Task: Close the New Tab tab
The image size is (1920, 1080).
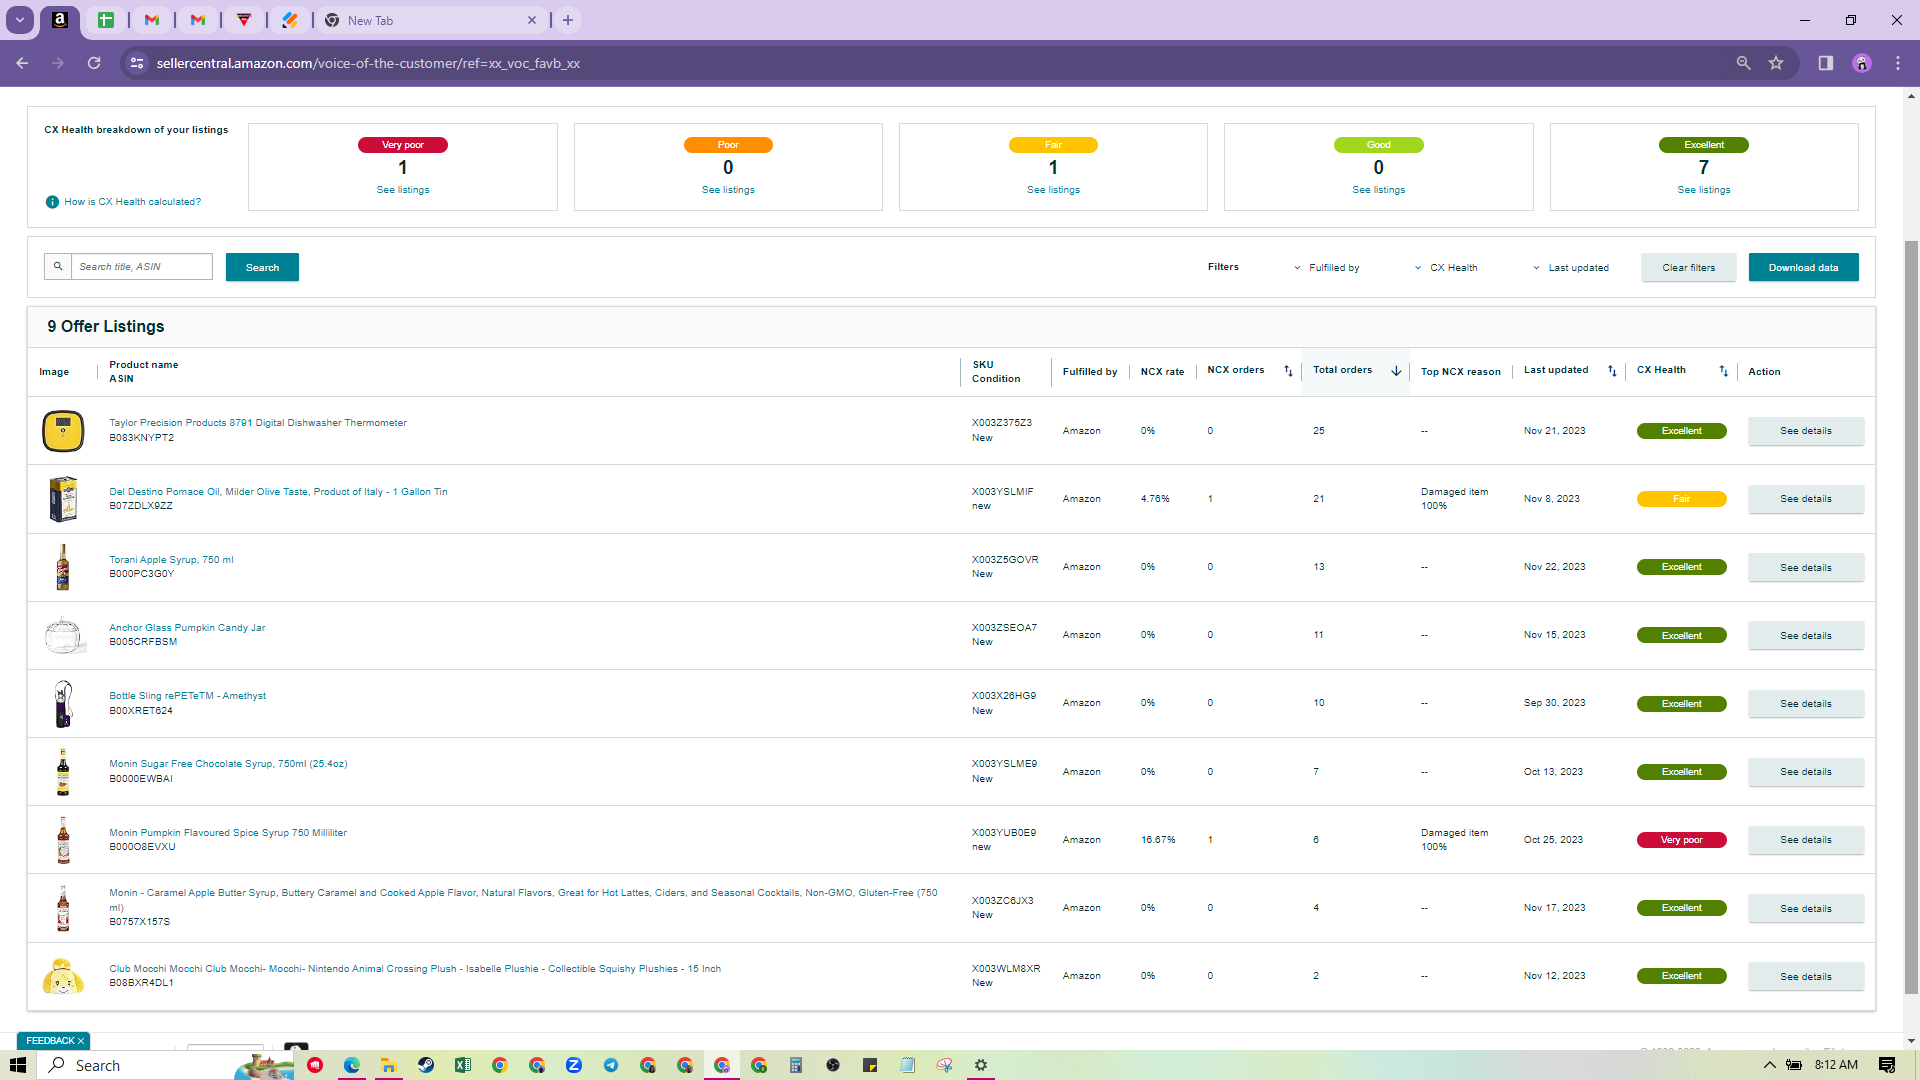Action: [x=532, y=20]
